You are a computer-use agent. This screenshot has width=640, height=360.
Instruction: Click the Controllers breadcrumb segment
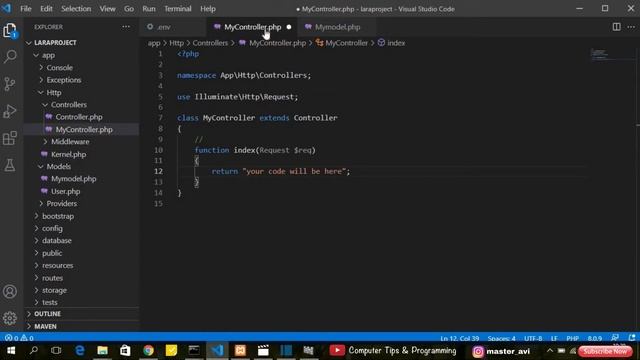pos(210,43)
